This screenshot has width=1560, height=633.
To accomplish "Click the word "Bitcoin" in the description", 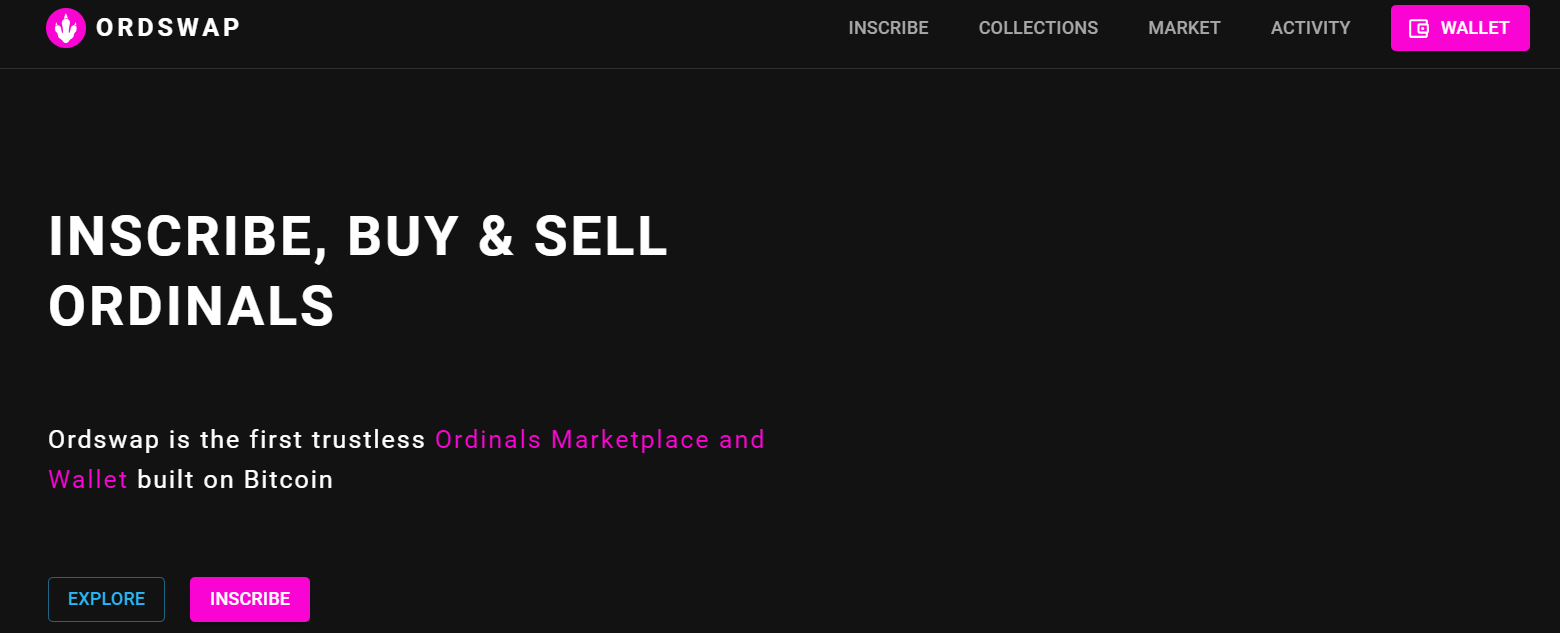I will 288,479.
